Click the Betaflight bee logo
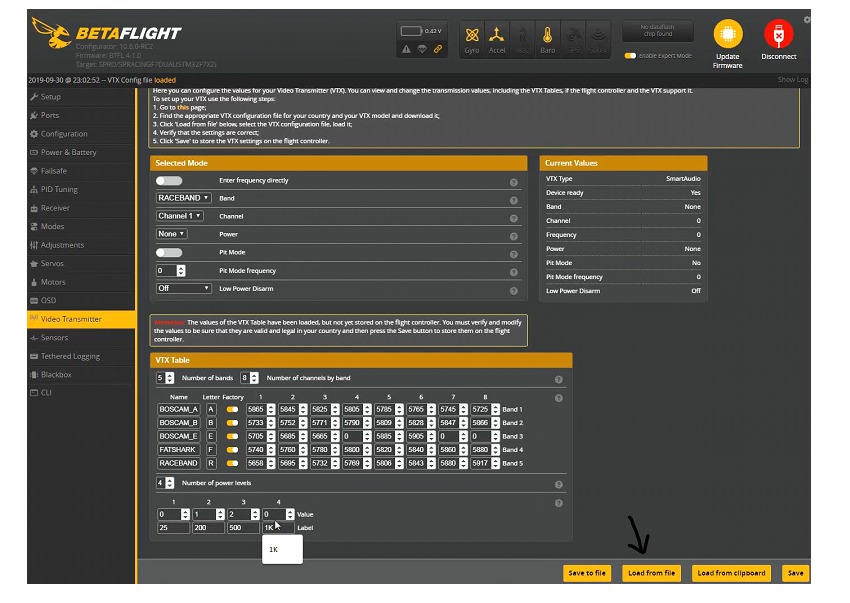850x603 pixels. pos(51,33)
